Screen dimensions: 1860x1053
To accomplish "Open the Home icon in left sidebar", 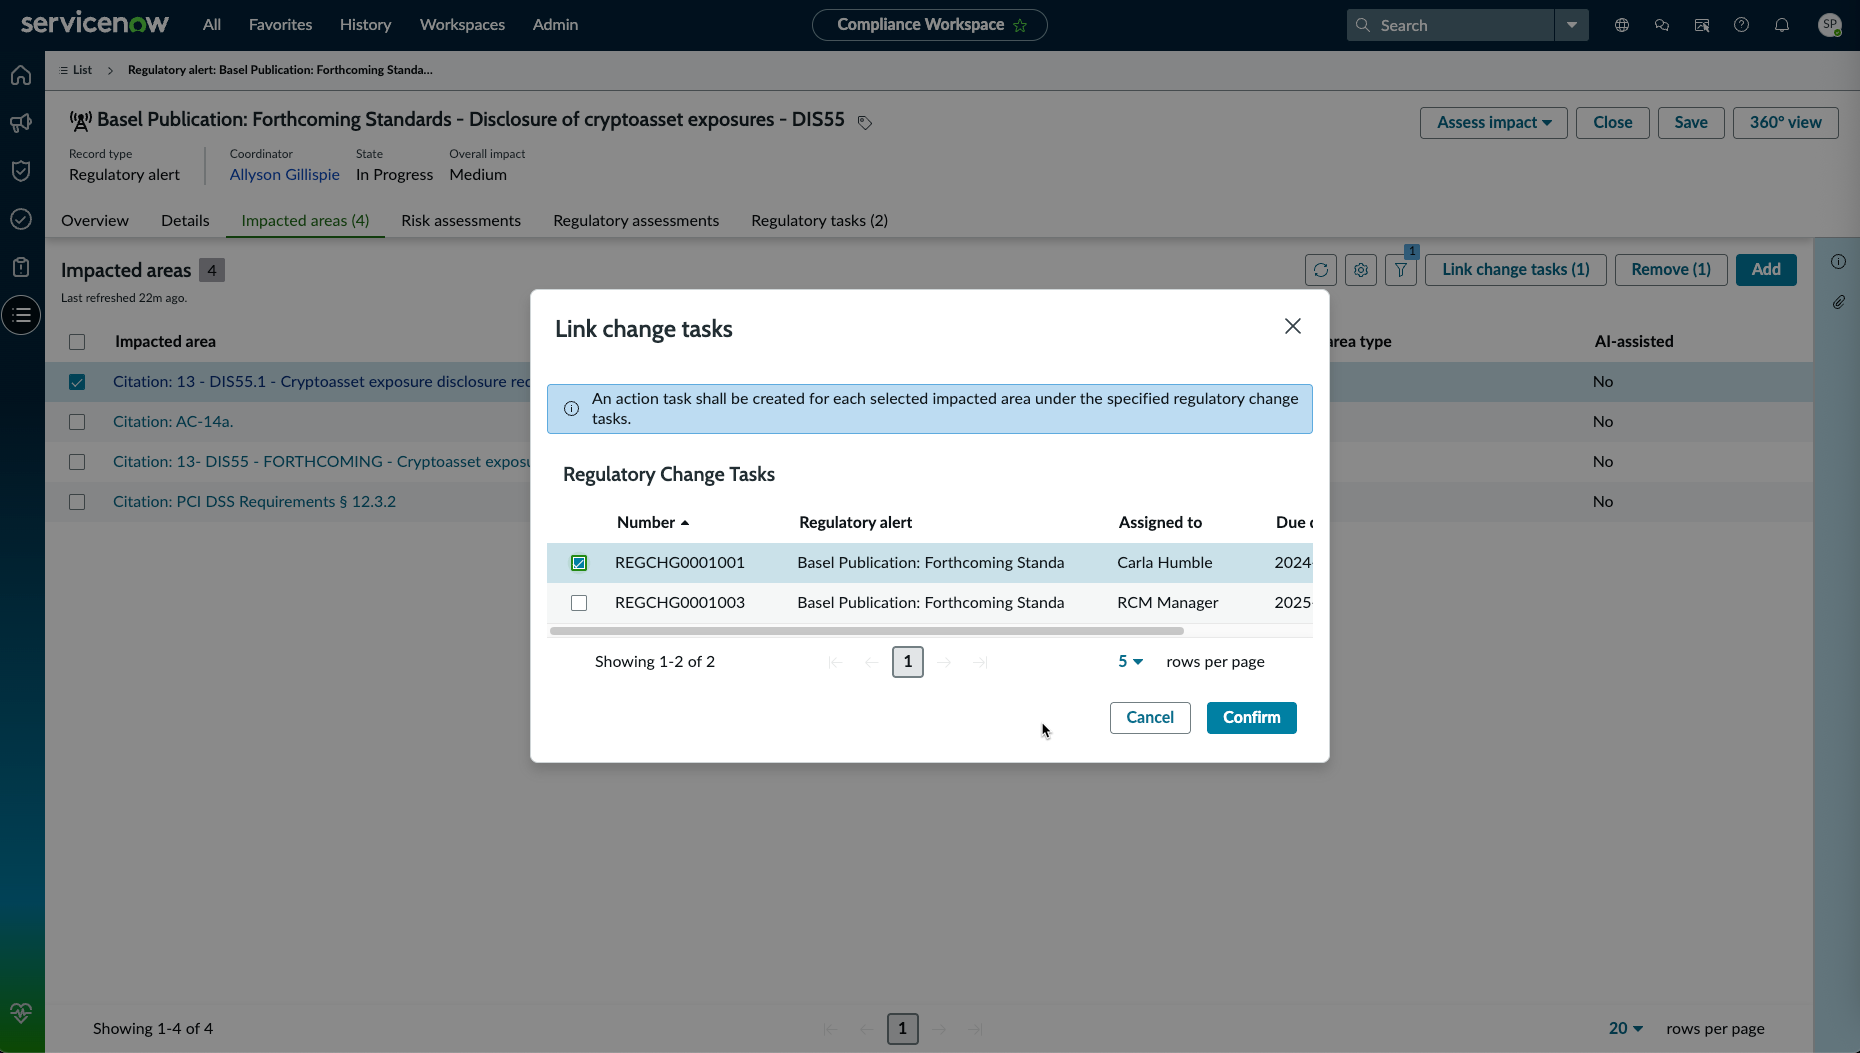I will point(21,75).
